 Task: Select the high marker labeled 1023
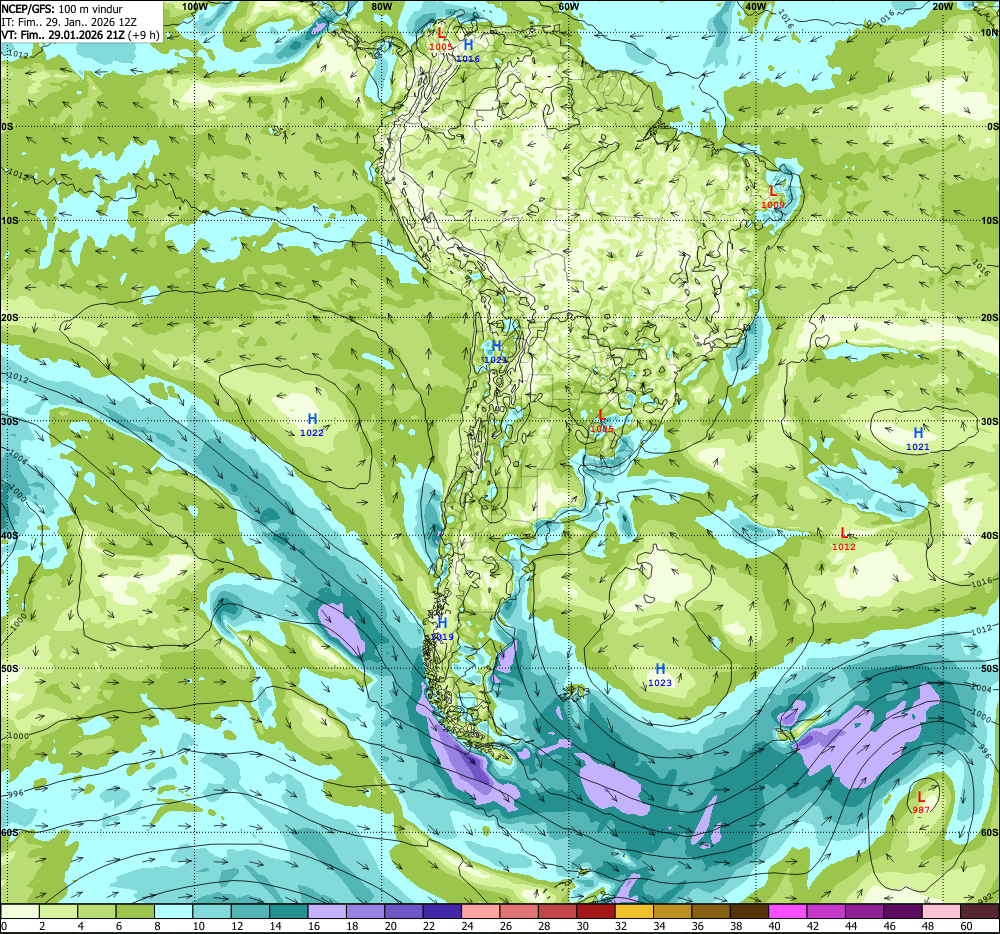[660, 675]
